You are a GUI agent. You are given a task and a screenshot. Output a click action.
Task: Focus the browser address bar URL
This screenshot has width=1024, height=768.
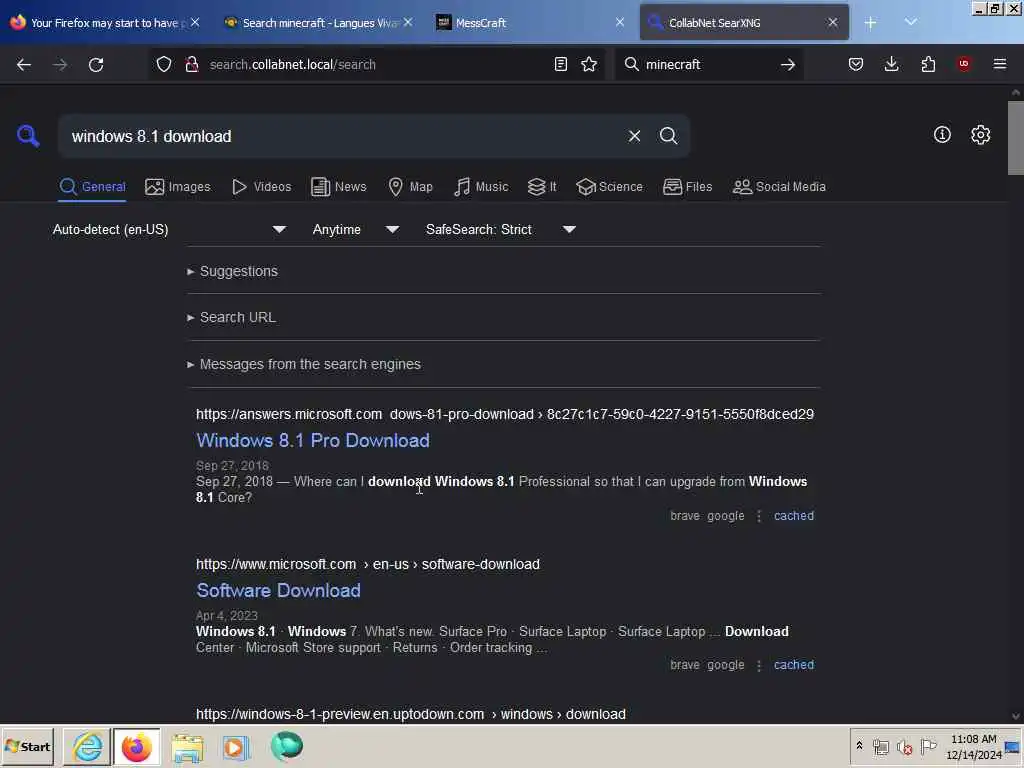376,64
